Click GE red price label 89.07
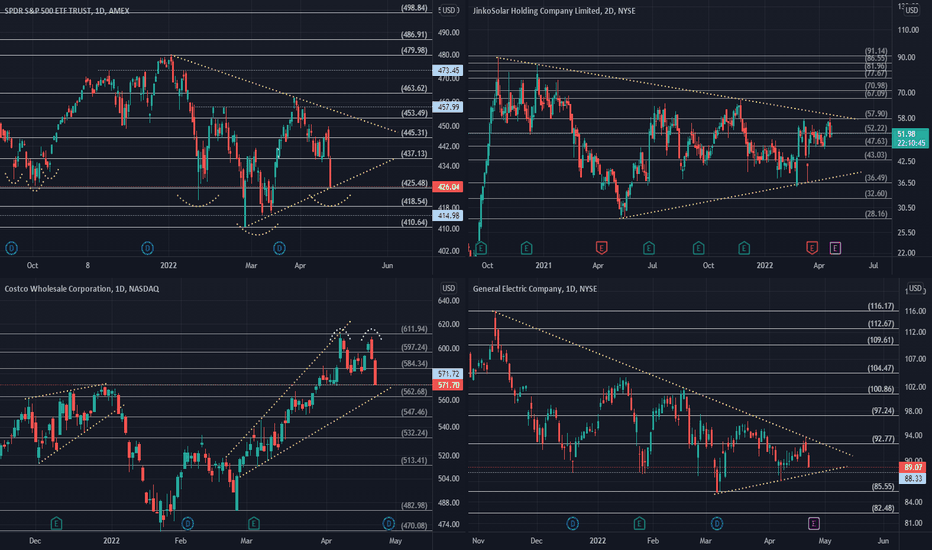This screenshot has height=550, width=932. click(x=912, y=467)
